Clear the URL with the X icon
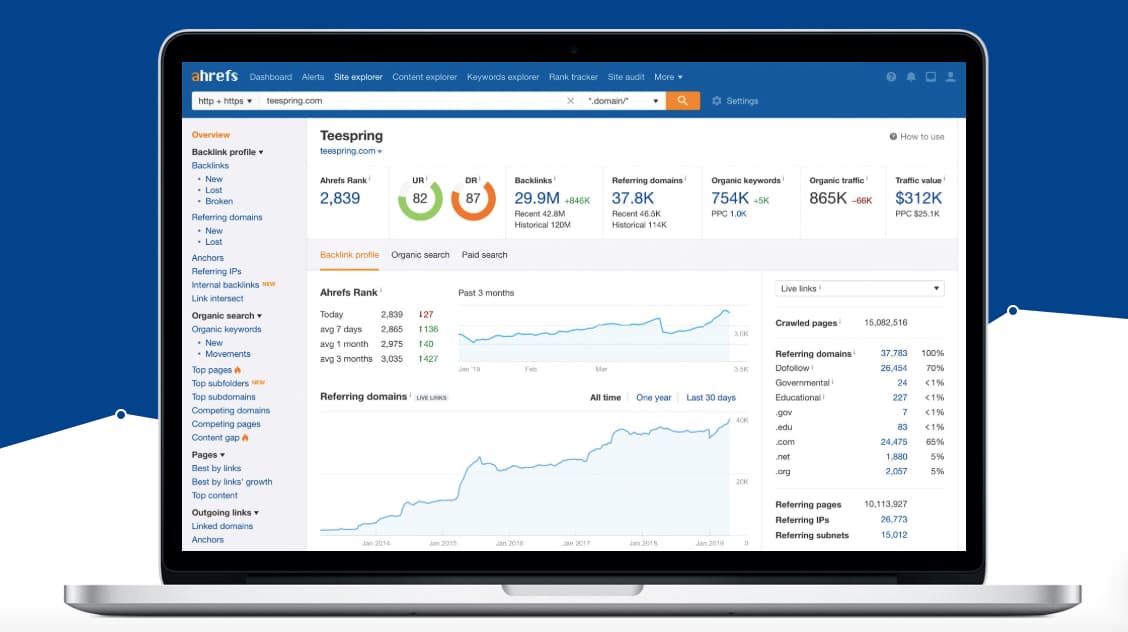 coord(570,101)
